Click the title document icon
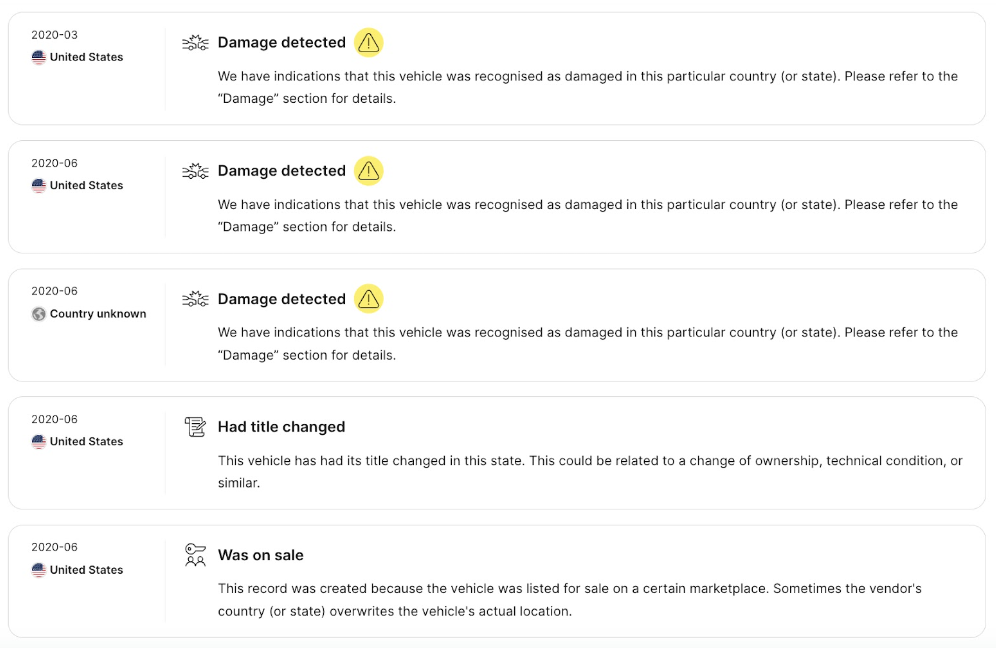 pos(195,427)
